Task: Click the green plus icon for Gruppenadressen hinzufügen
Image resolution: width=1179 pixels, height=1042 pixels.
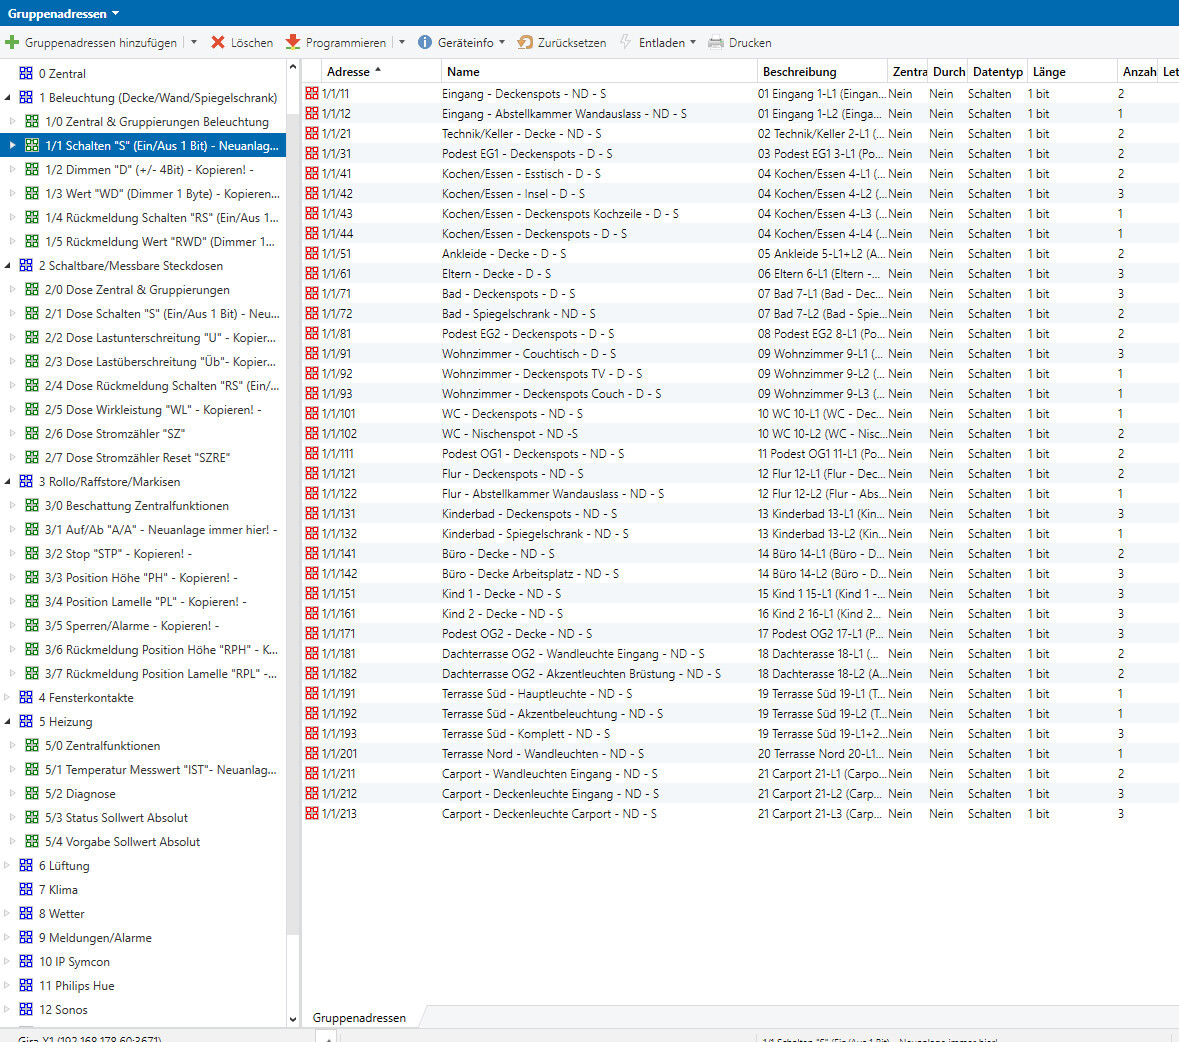Action: pos(12,43)
